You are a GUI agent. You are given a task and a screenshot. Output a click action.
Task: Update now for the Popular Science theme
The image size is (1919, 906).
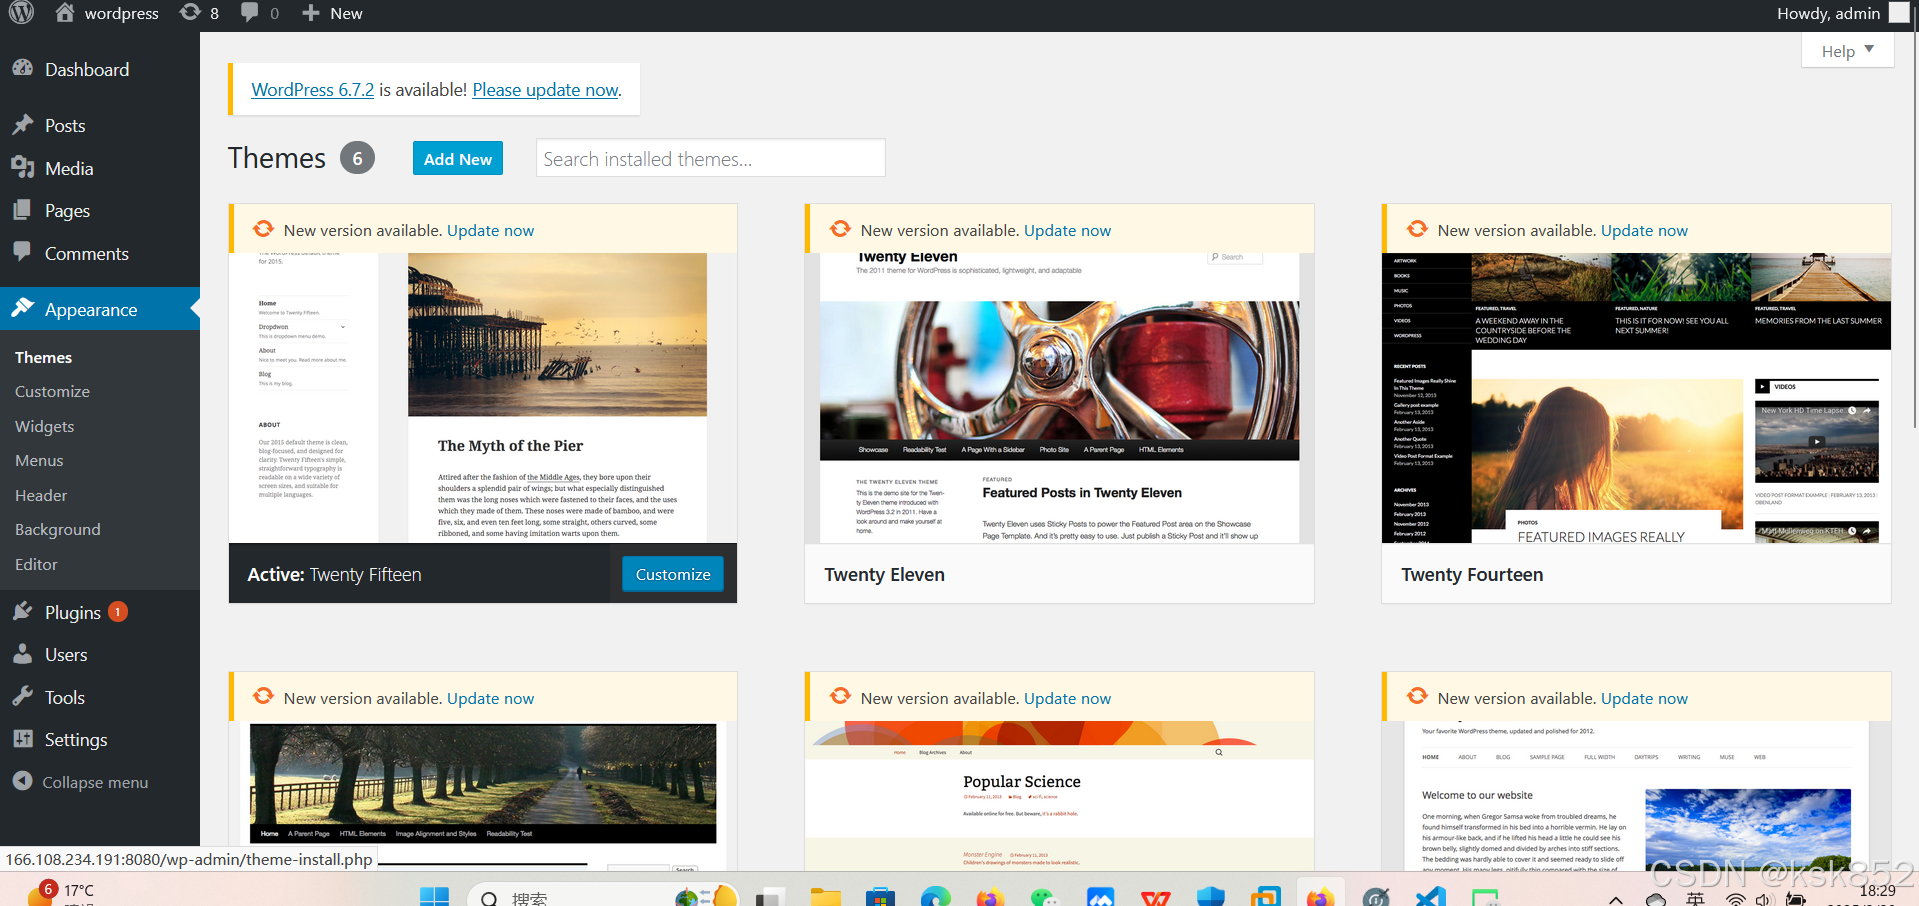click(x=1067, y=698)
